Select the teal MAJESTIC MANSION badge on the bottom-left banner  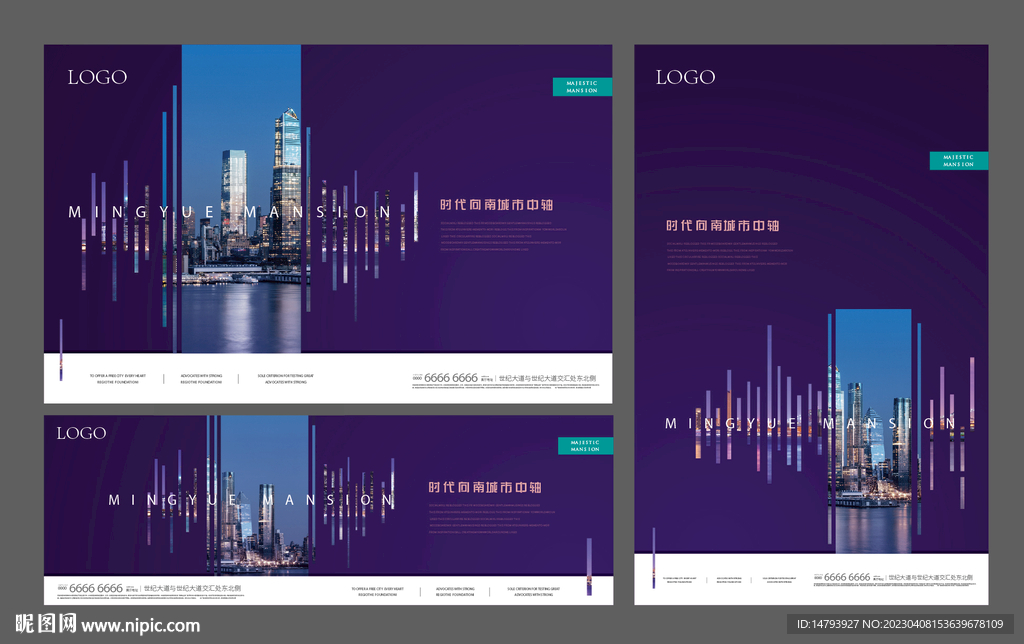585,445
